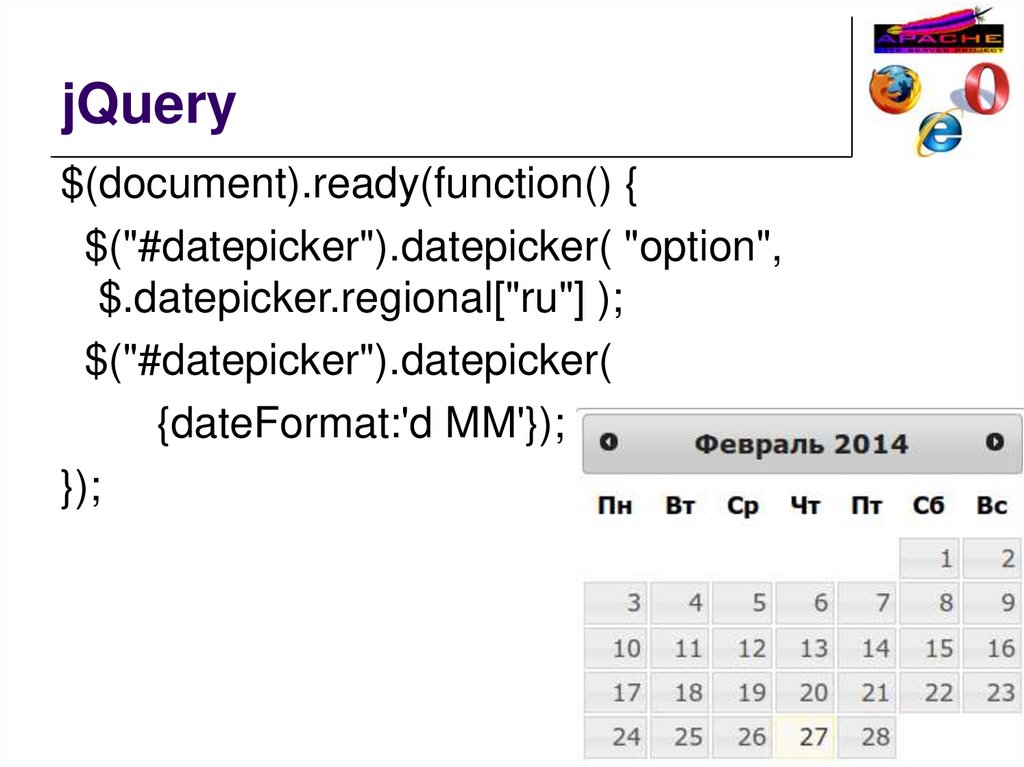Click the dateFormat code line
The height and width of the screenshot is (767, 1024).
click(x=359, y=430)
